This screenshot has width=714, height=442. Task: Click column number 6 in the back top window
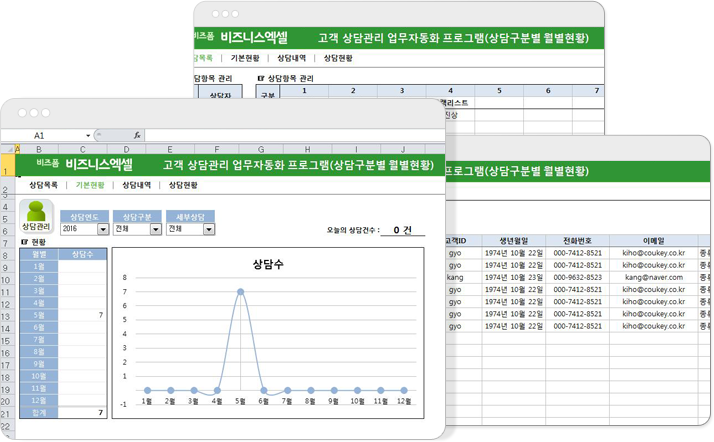pyautogui.click(x=548, y=91)
